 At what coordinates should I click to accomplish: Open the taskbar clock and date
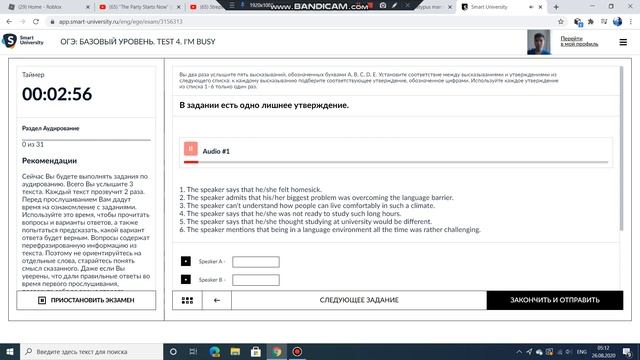coord(603,352)
